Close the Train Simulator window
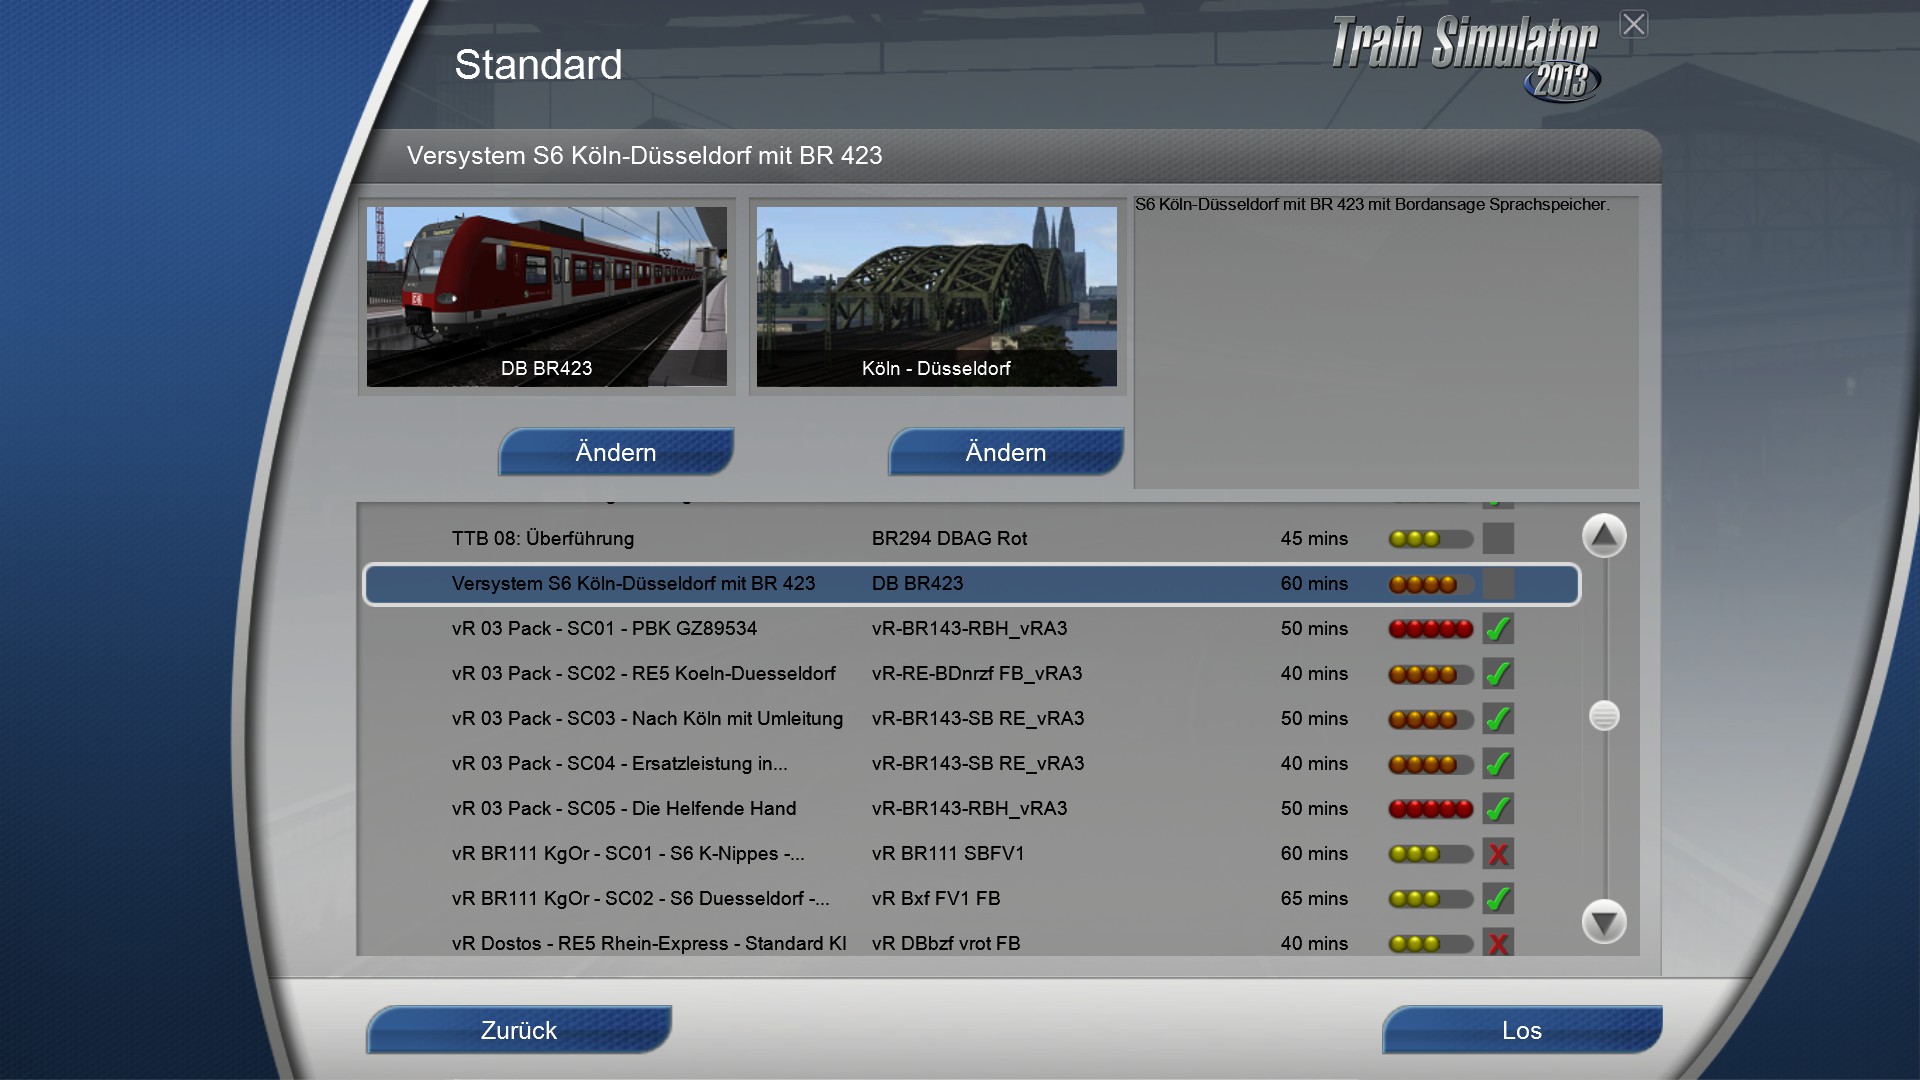The image size is (1920, 1080). pos(1634,24)
